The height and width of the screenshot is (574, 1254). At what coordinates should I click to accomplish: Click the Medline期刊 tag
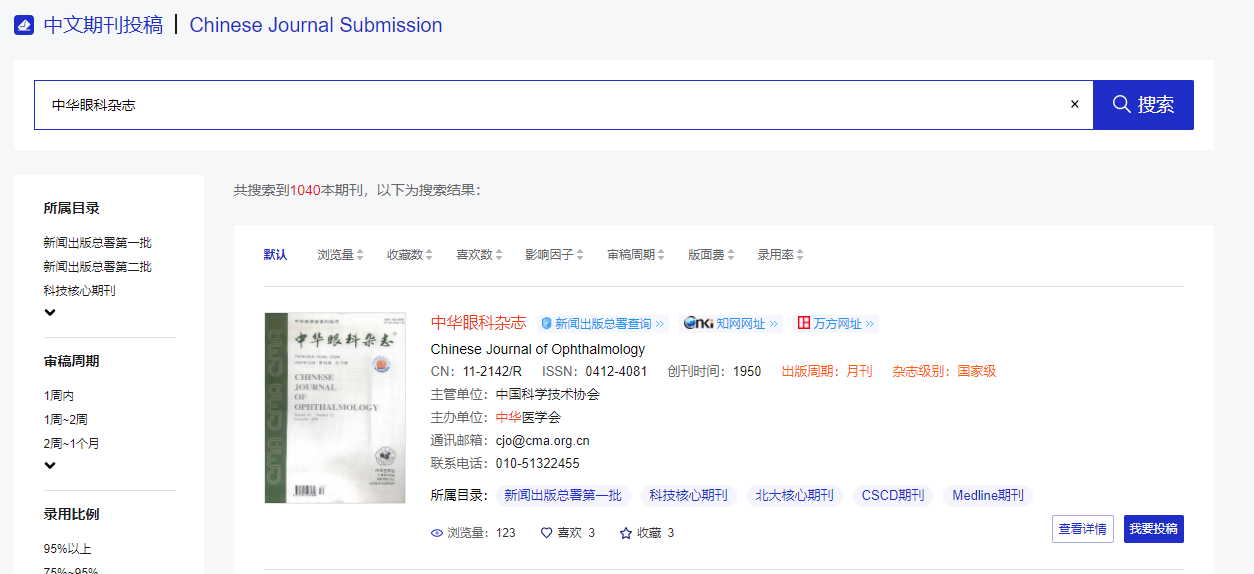coord(988,495)
